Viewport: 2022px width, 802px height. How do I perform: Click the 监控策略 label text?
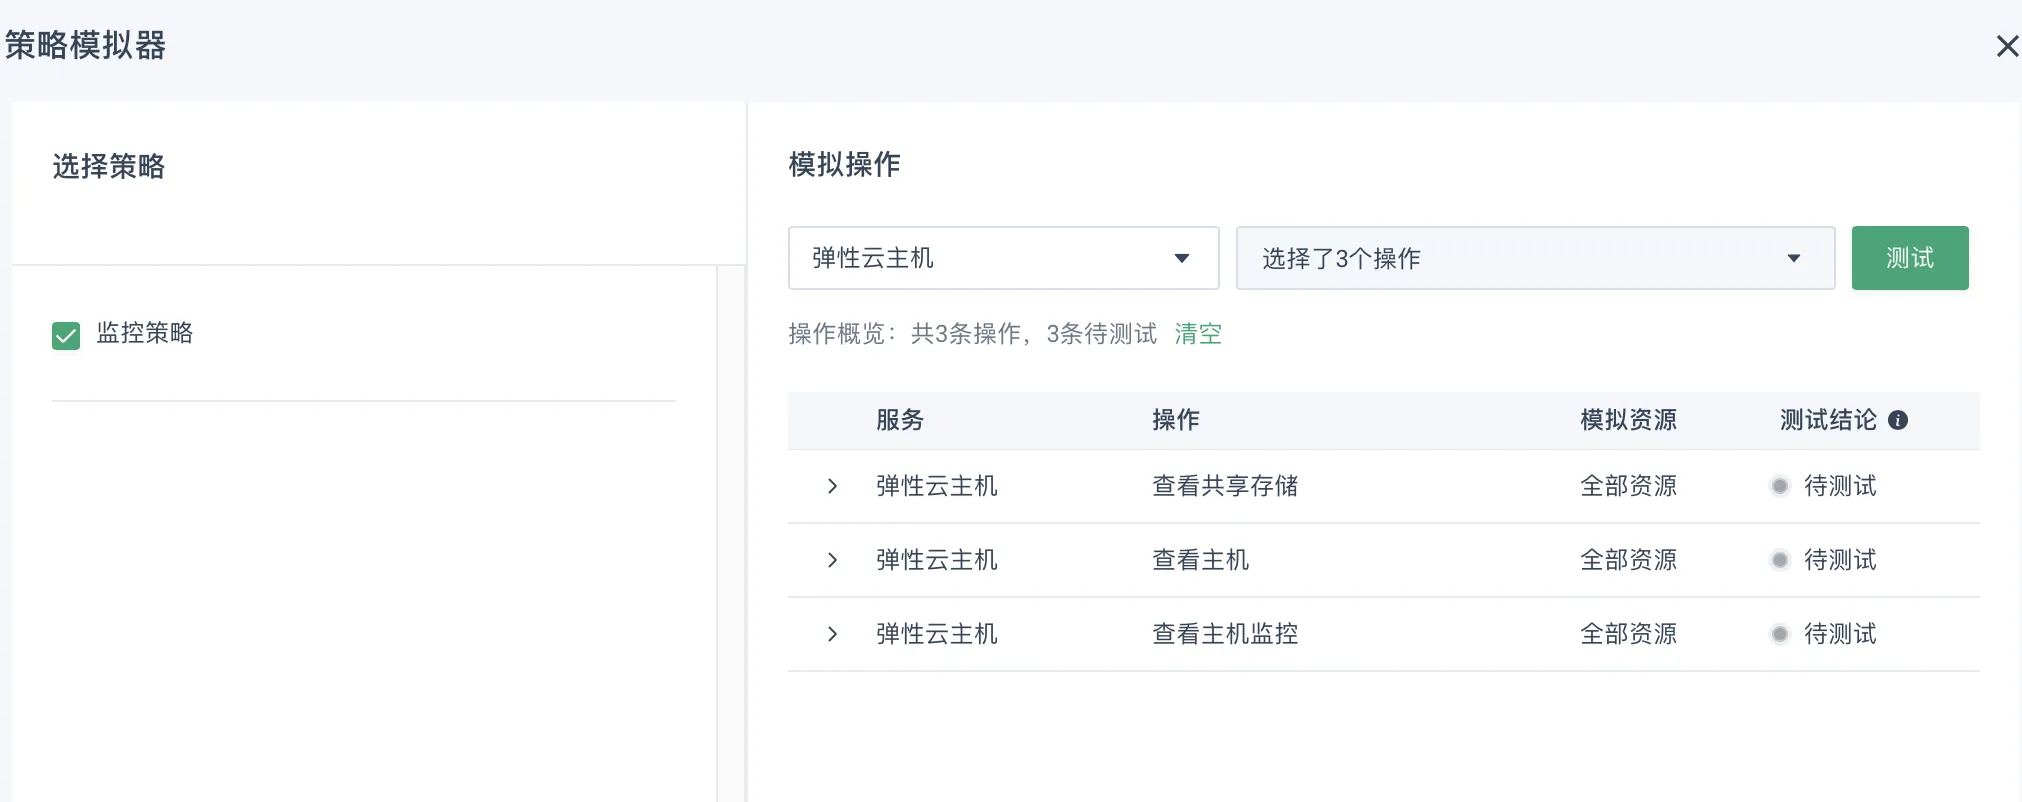point(145,333)
